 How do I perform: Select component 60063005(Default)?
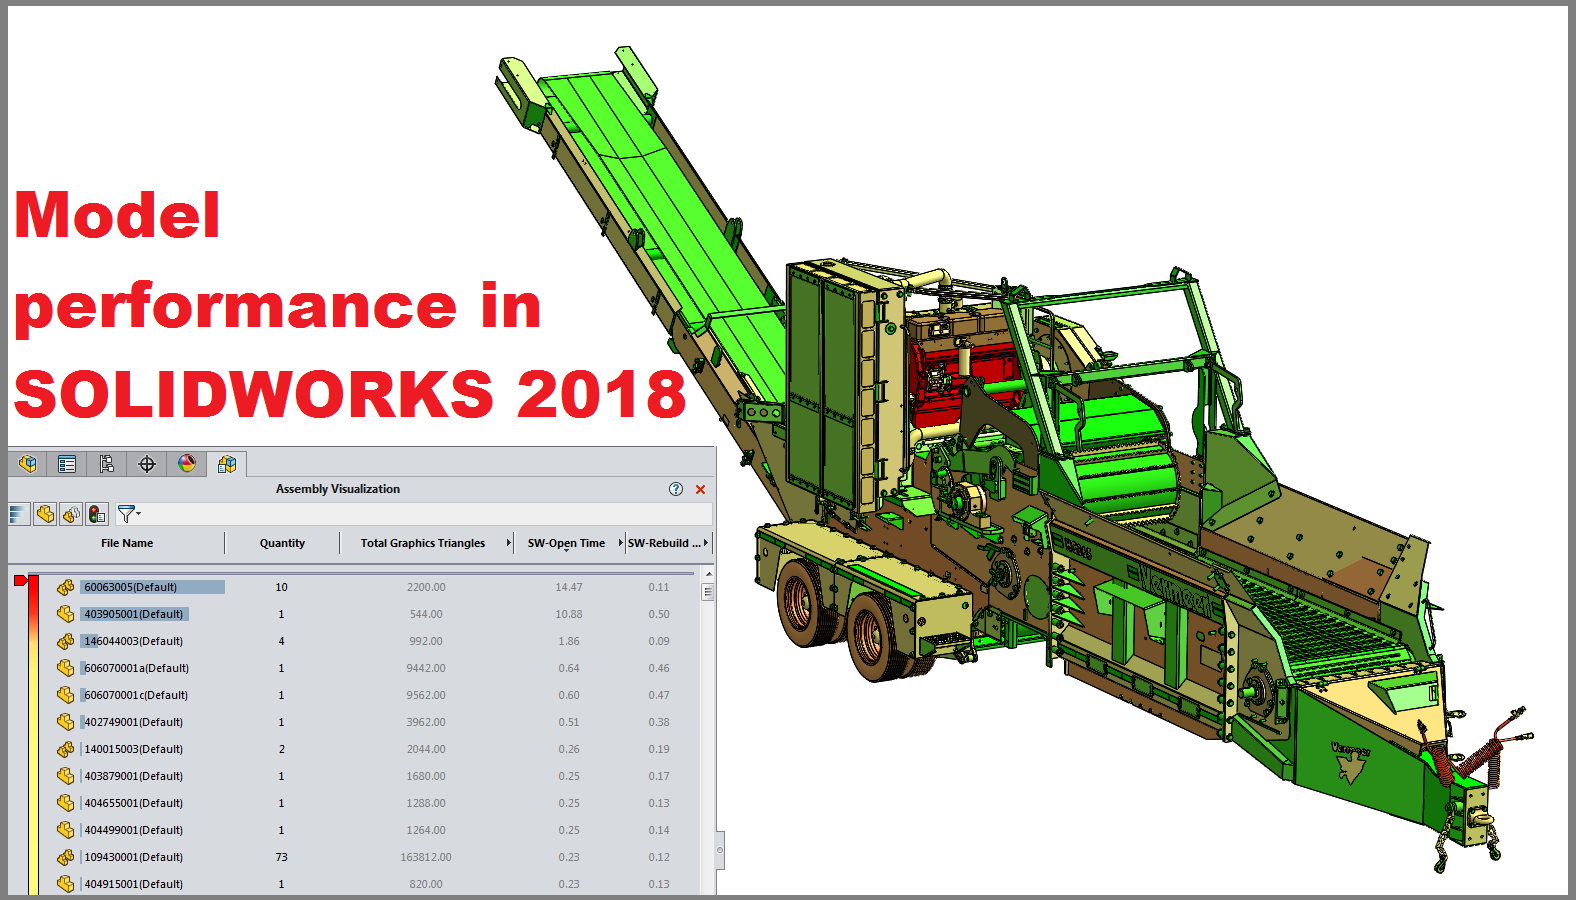point(130,587)
